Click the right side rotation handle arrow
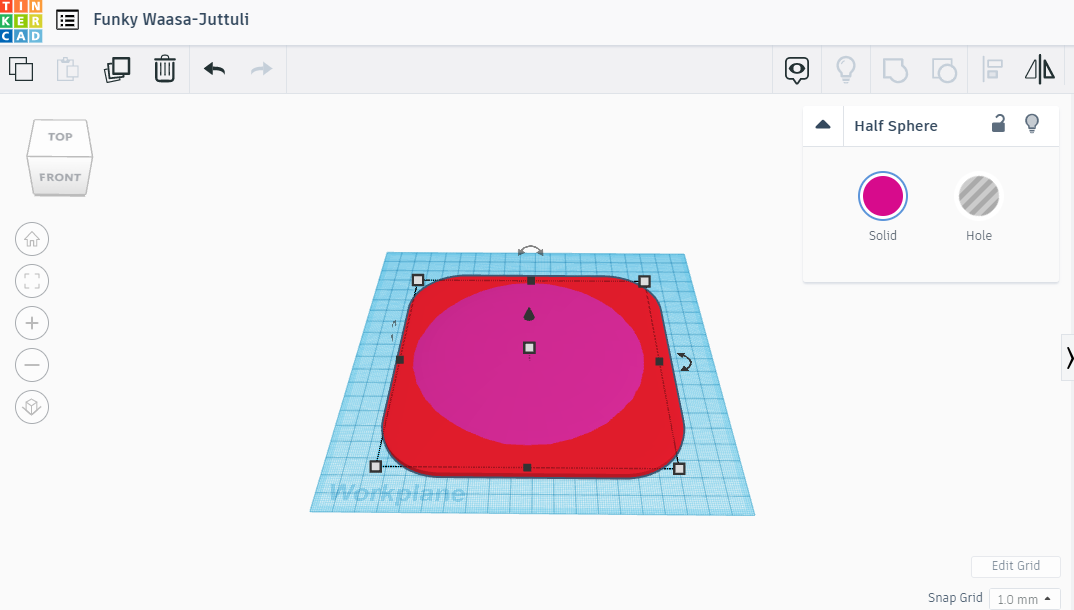This screenshot has width=1074, height=610. click(684, 361)
